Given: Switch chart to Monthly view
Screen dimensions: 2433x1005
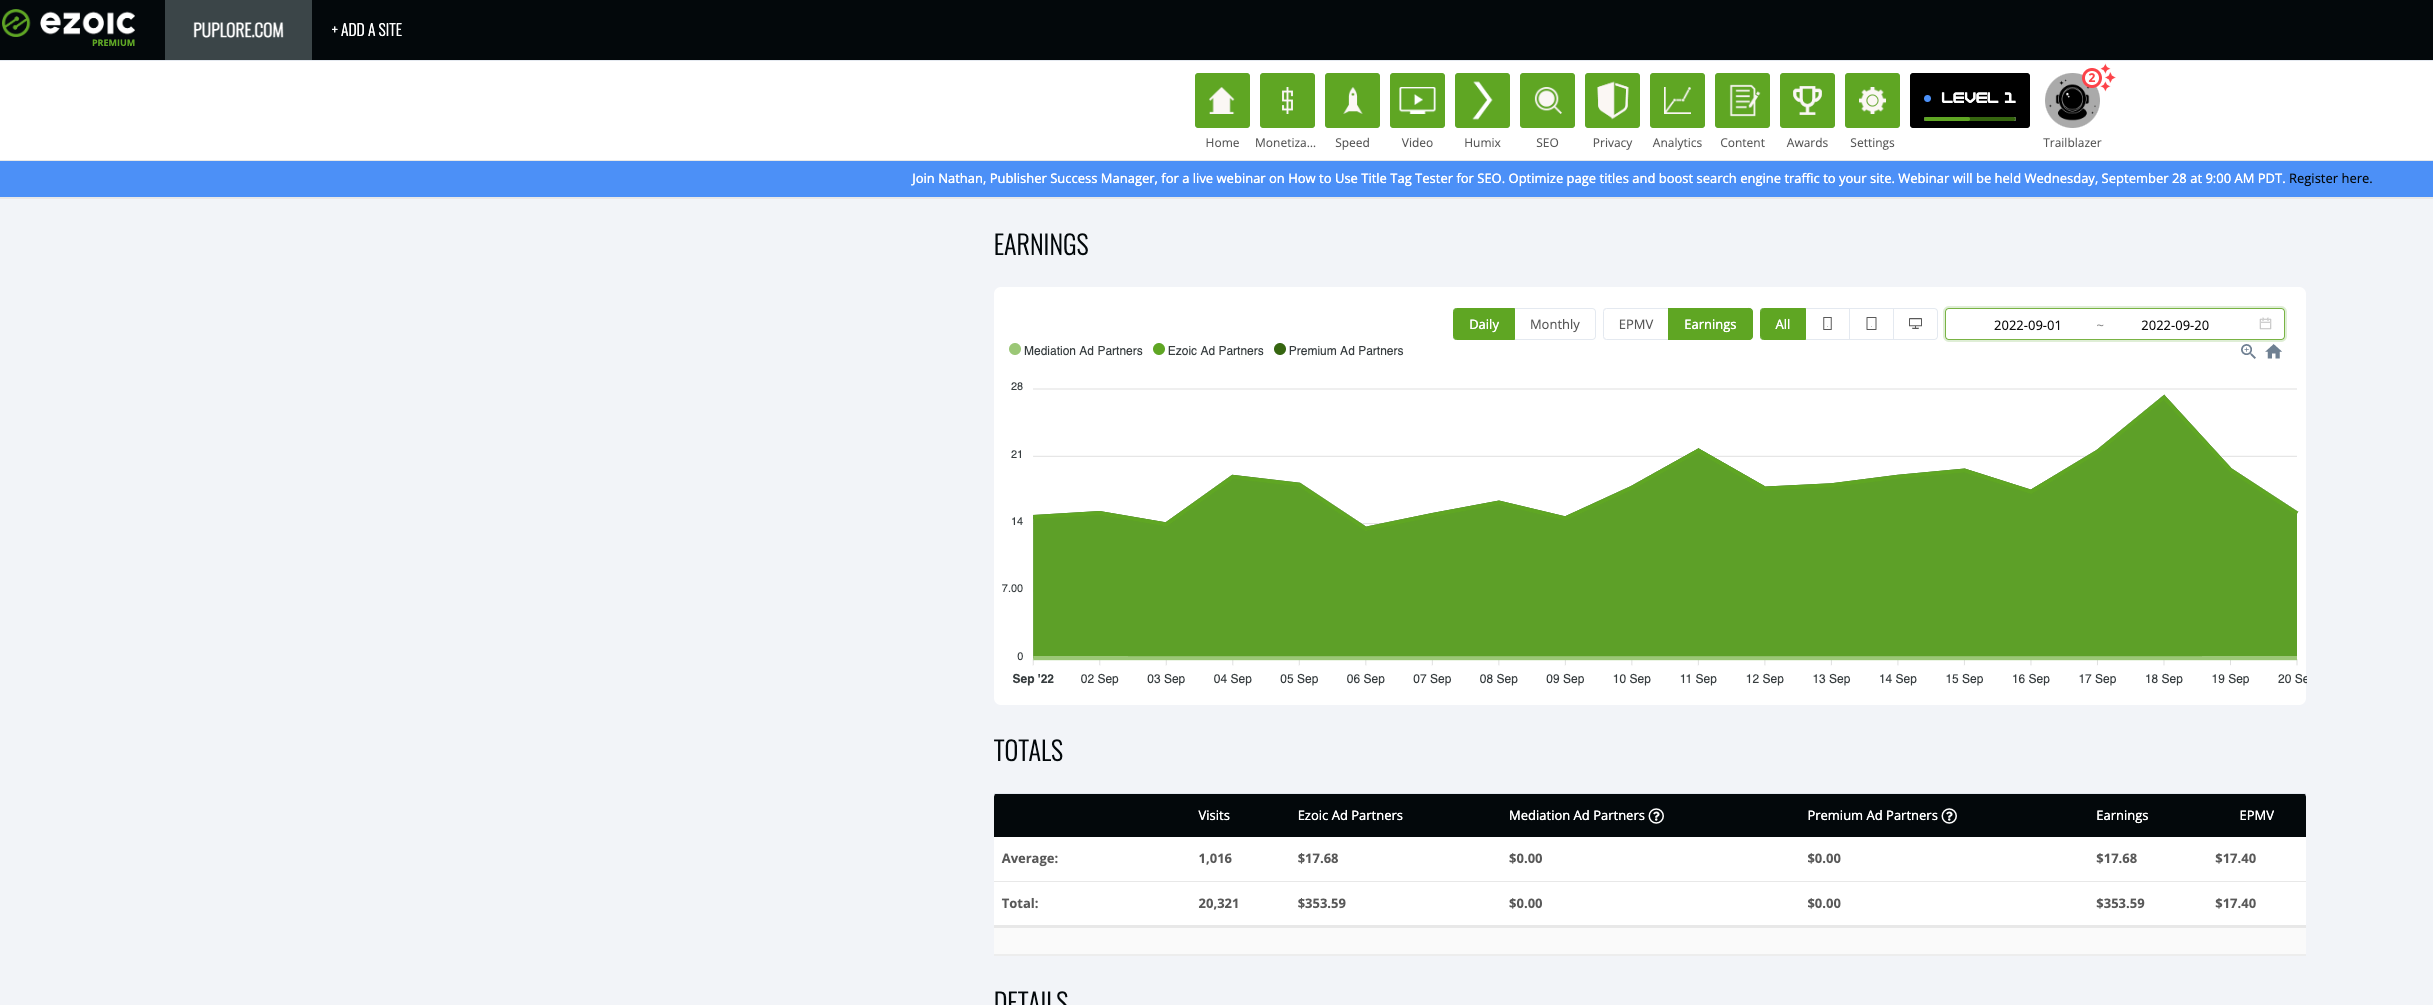Looking at the screenshot, I should click(x=1555, y=324).
